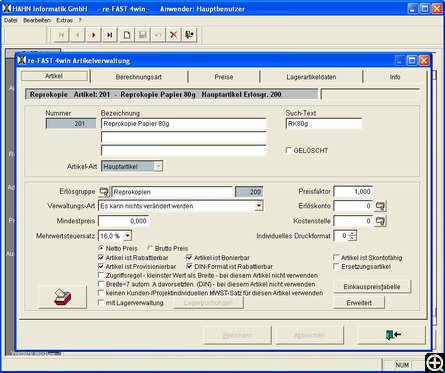
Task: Switch to the Berechnungsart tab
Action: [x=139, y=77]
